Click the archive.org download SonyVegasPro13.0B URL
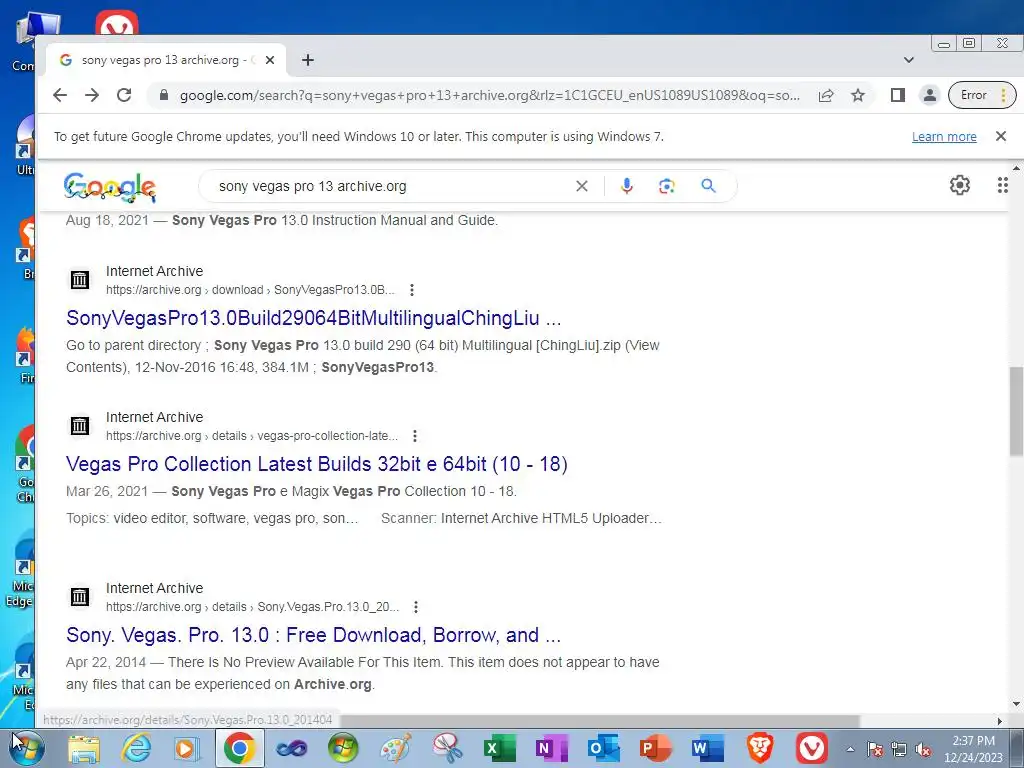 point(250,289)
